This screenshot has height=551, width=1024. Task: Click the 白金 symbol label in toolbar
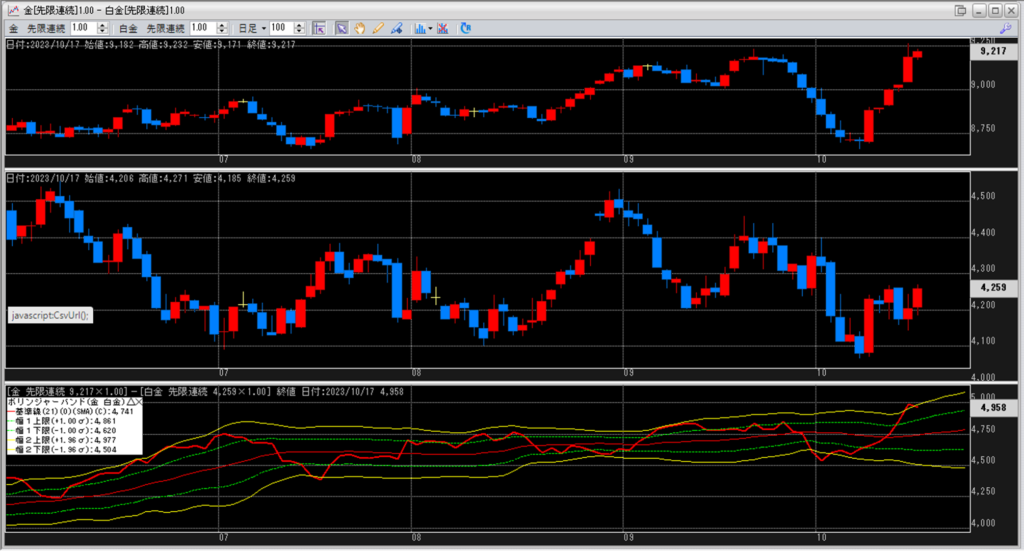[131, 28]
